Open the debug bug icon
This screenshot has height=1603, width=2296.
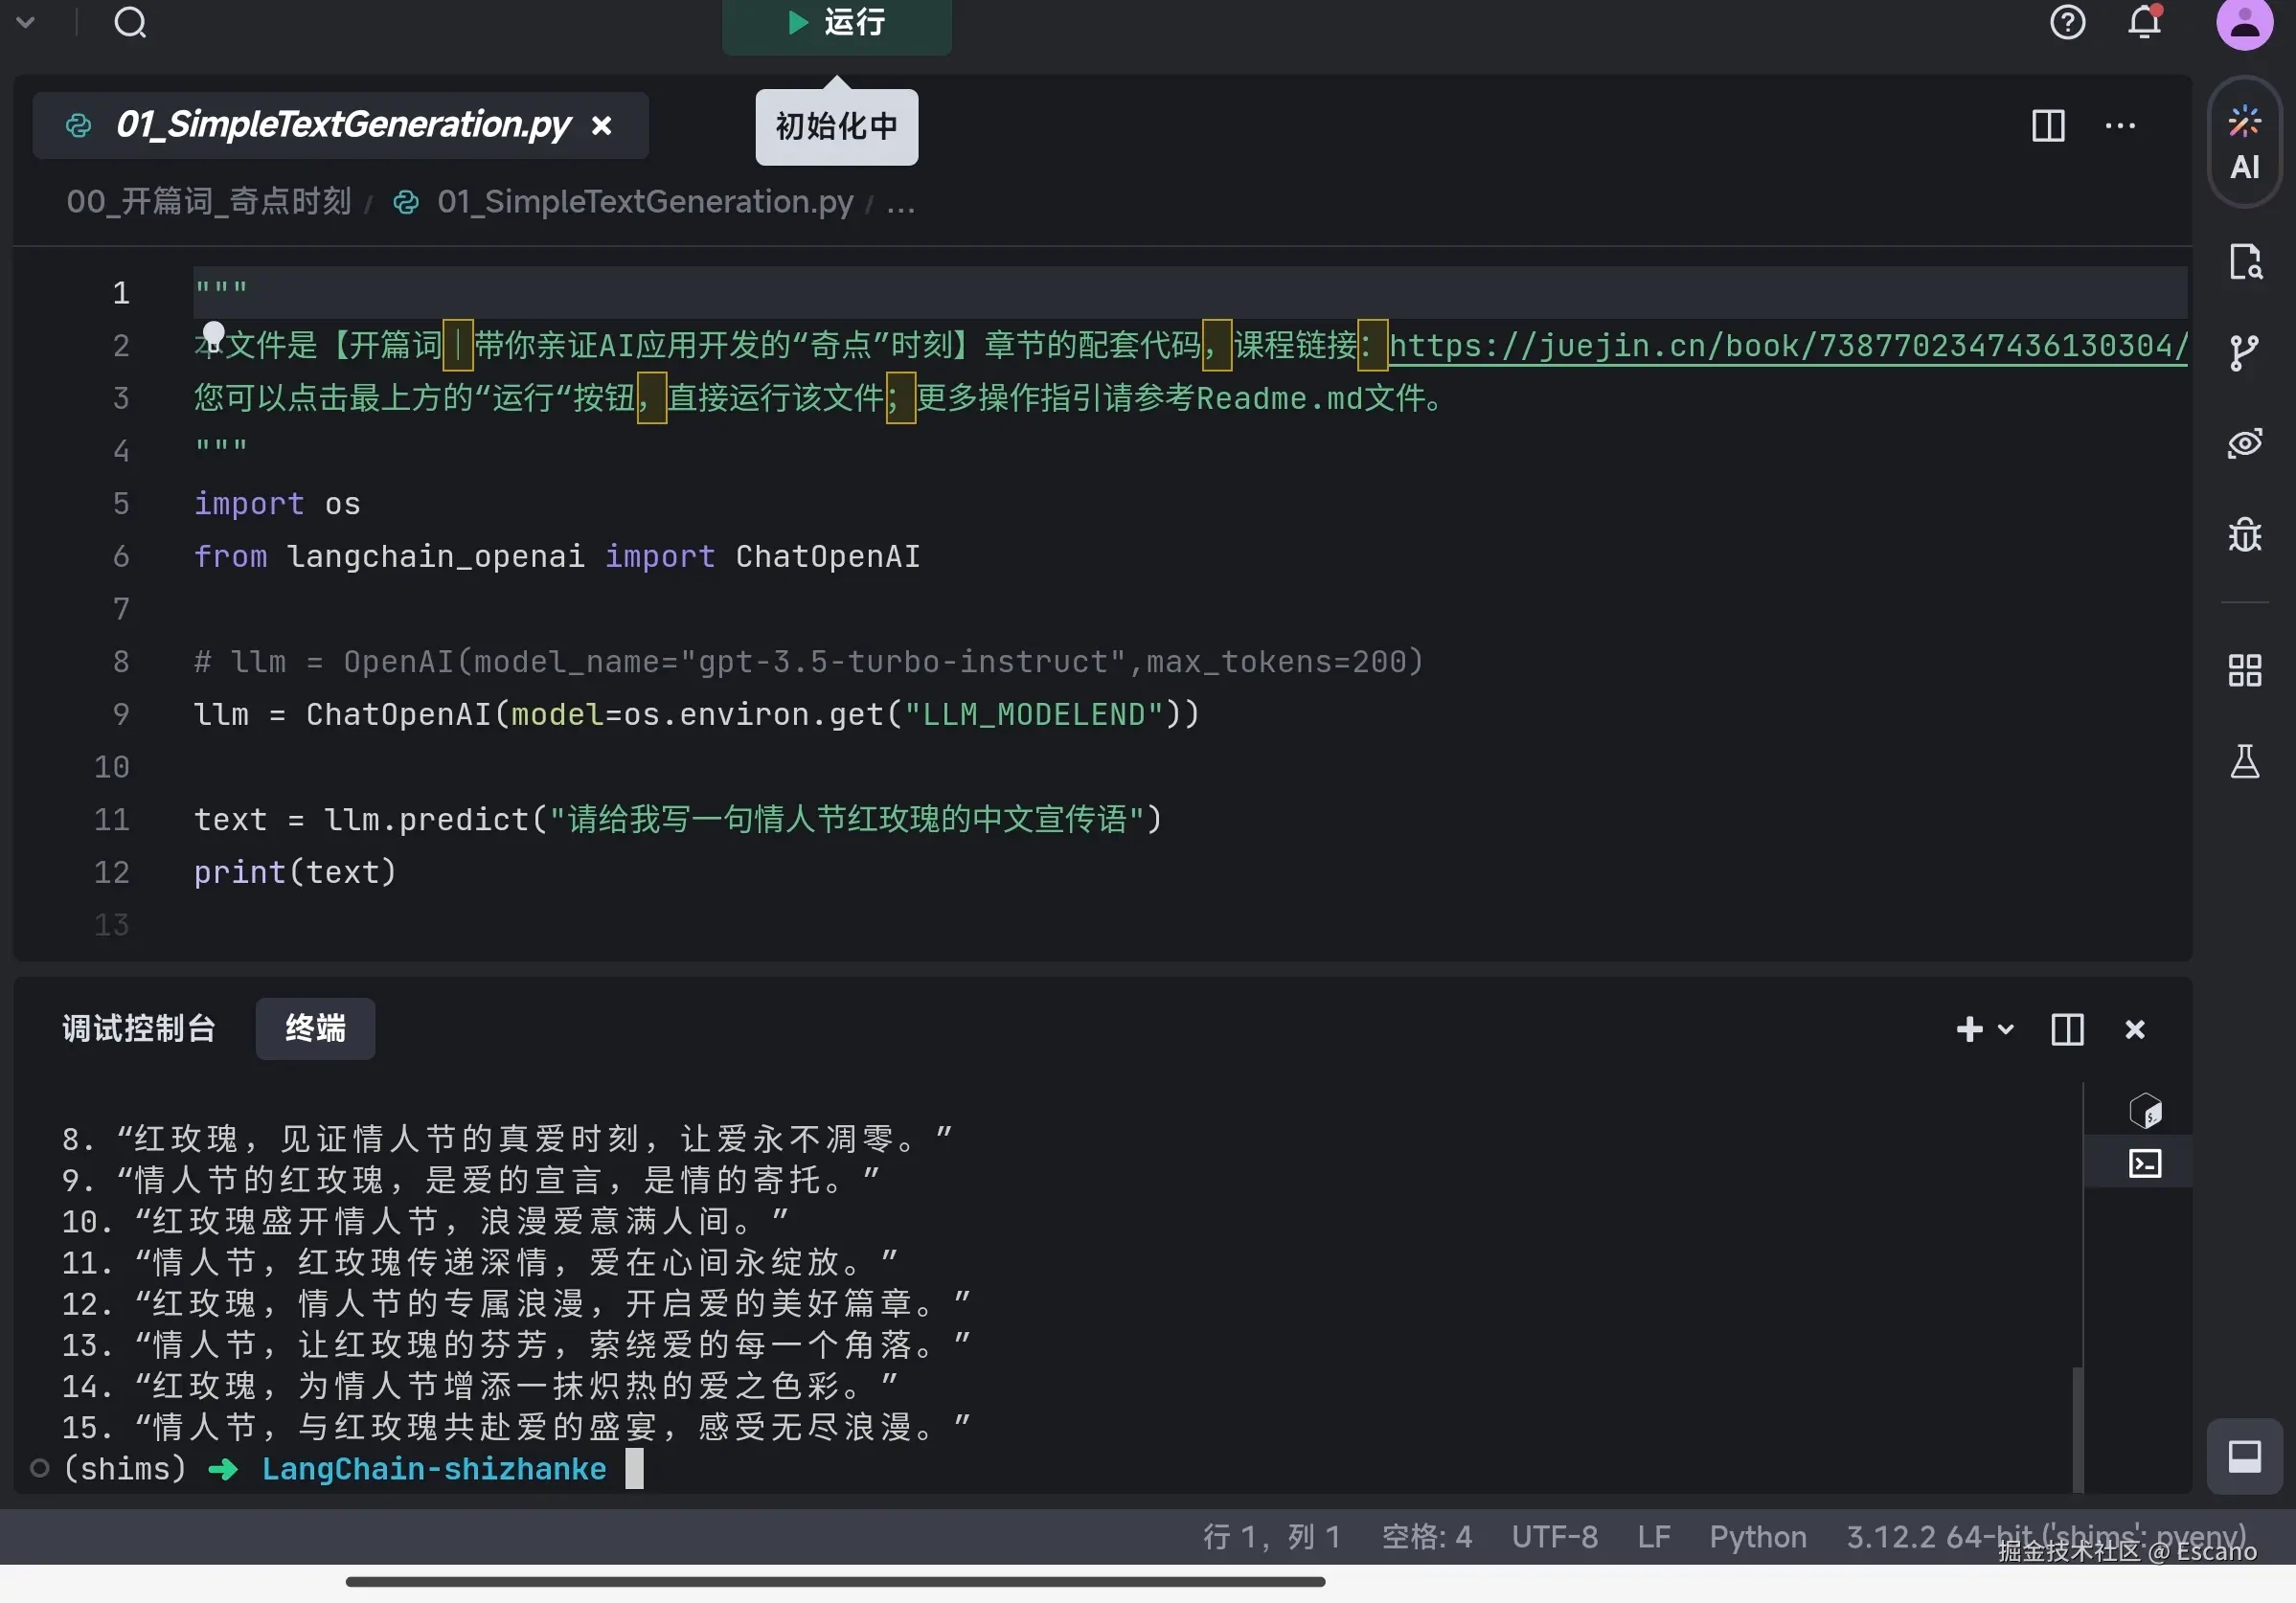click(2245, 535)
